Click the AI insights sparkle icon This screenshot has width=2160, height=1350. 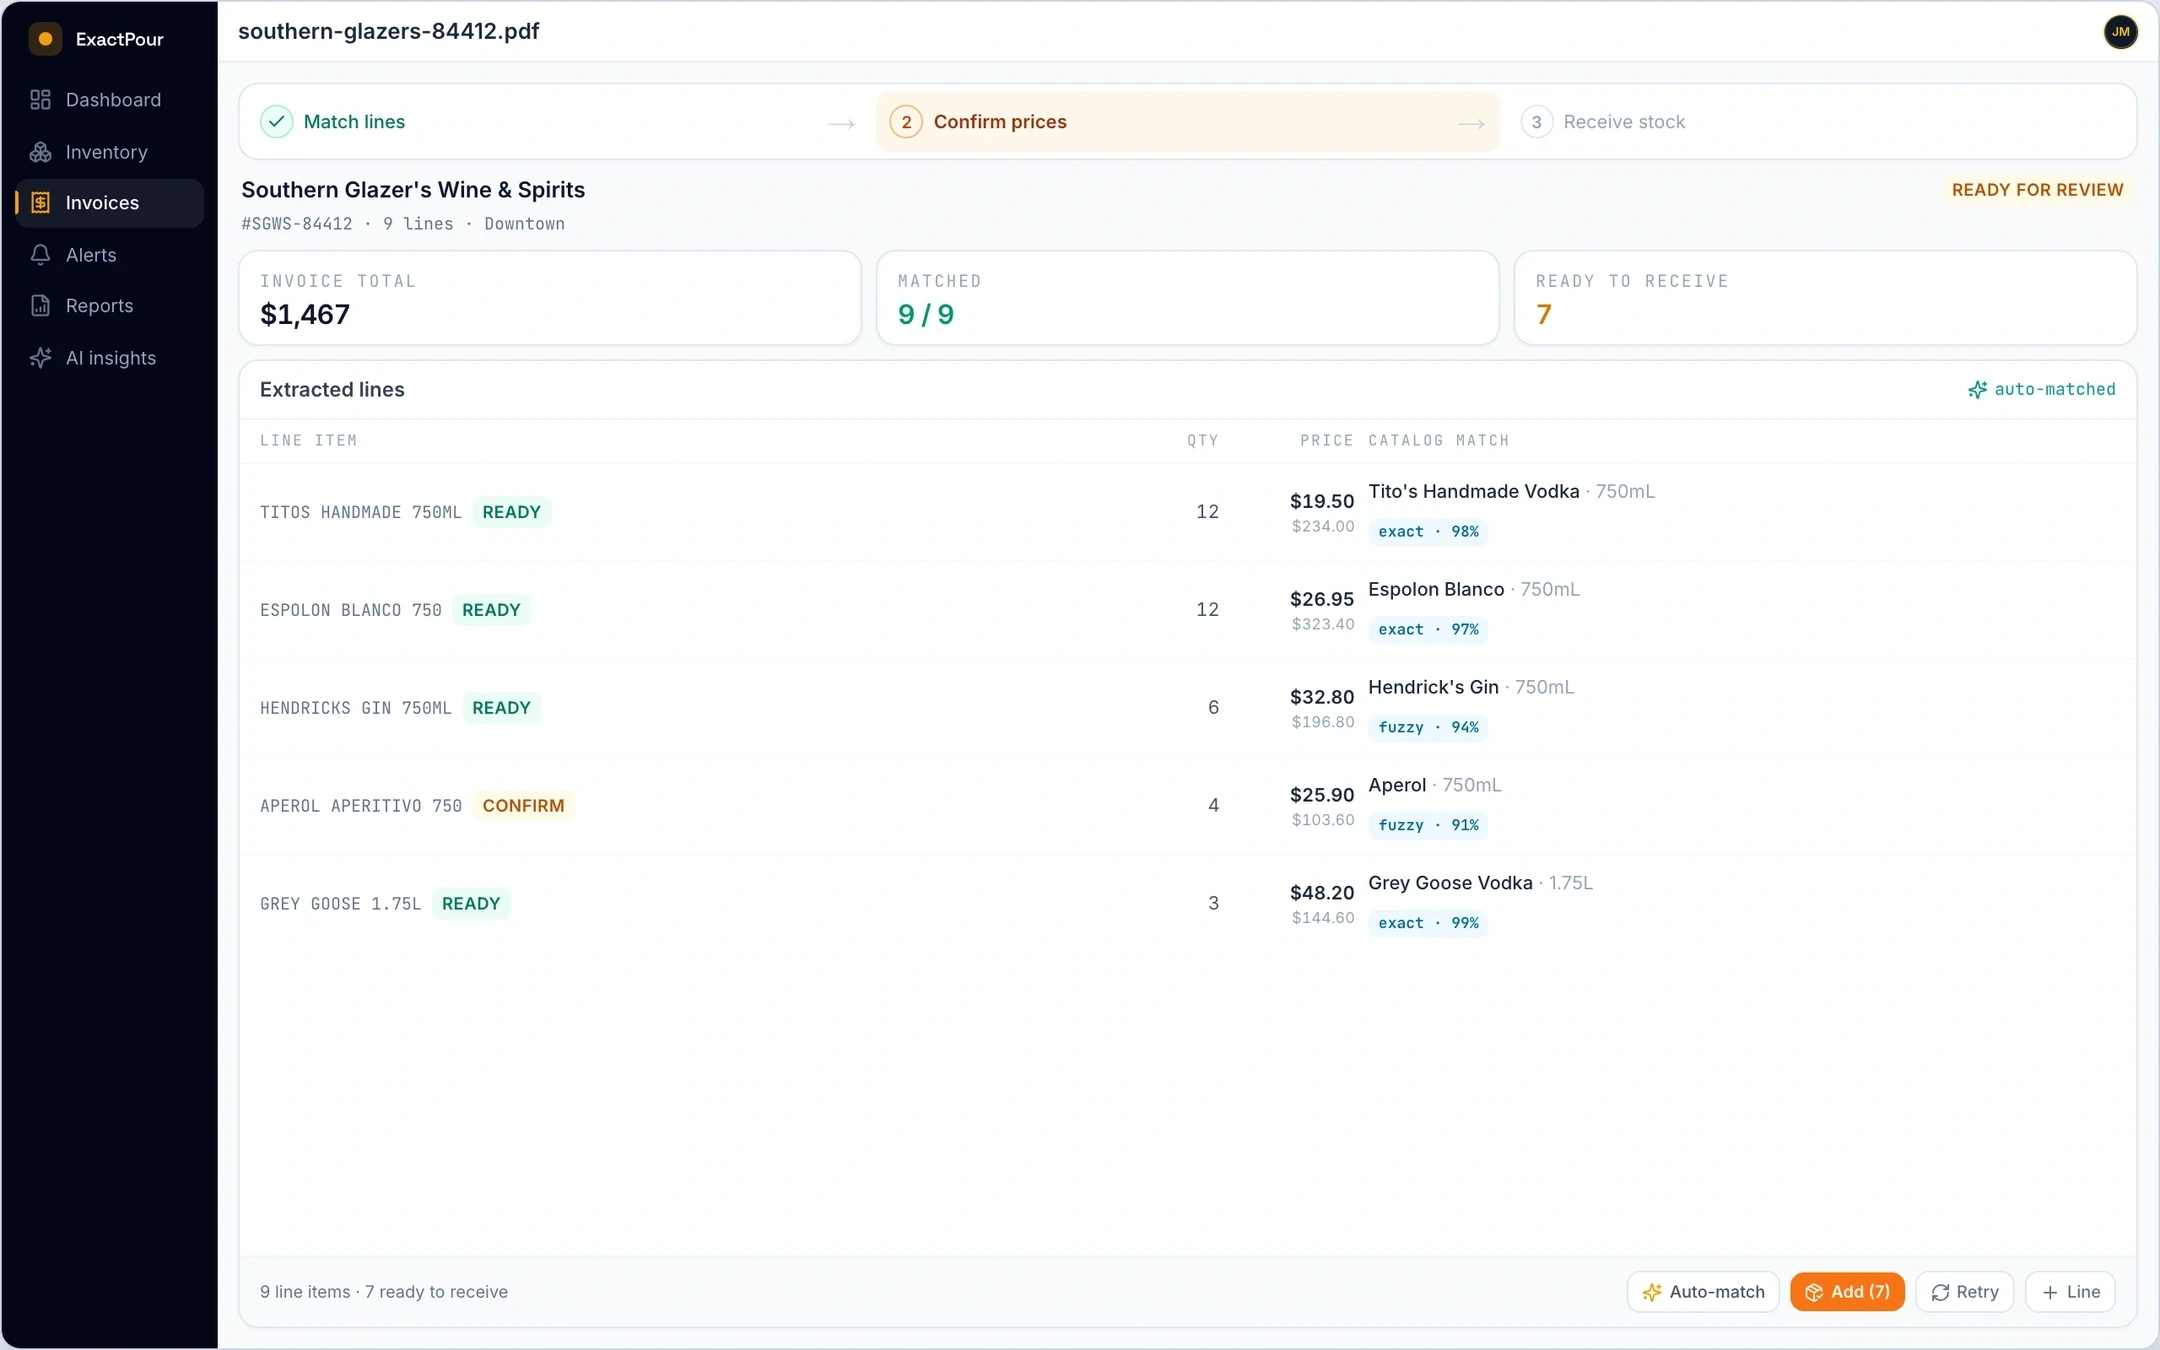[40, 358]
